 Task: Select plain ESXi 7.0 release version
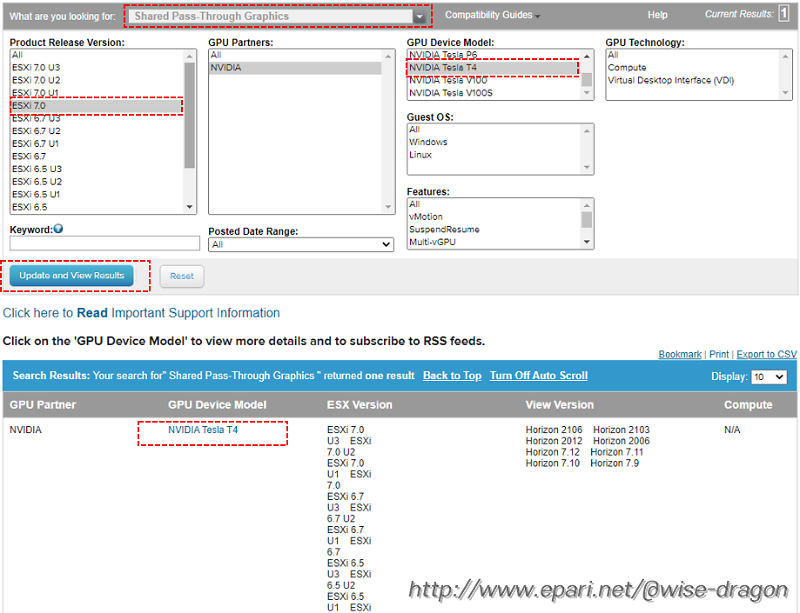(97, 106)
